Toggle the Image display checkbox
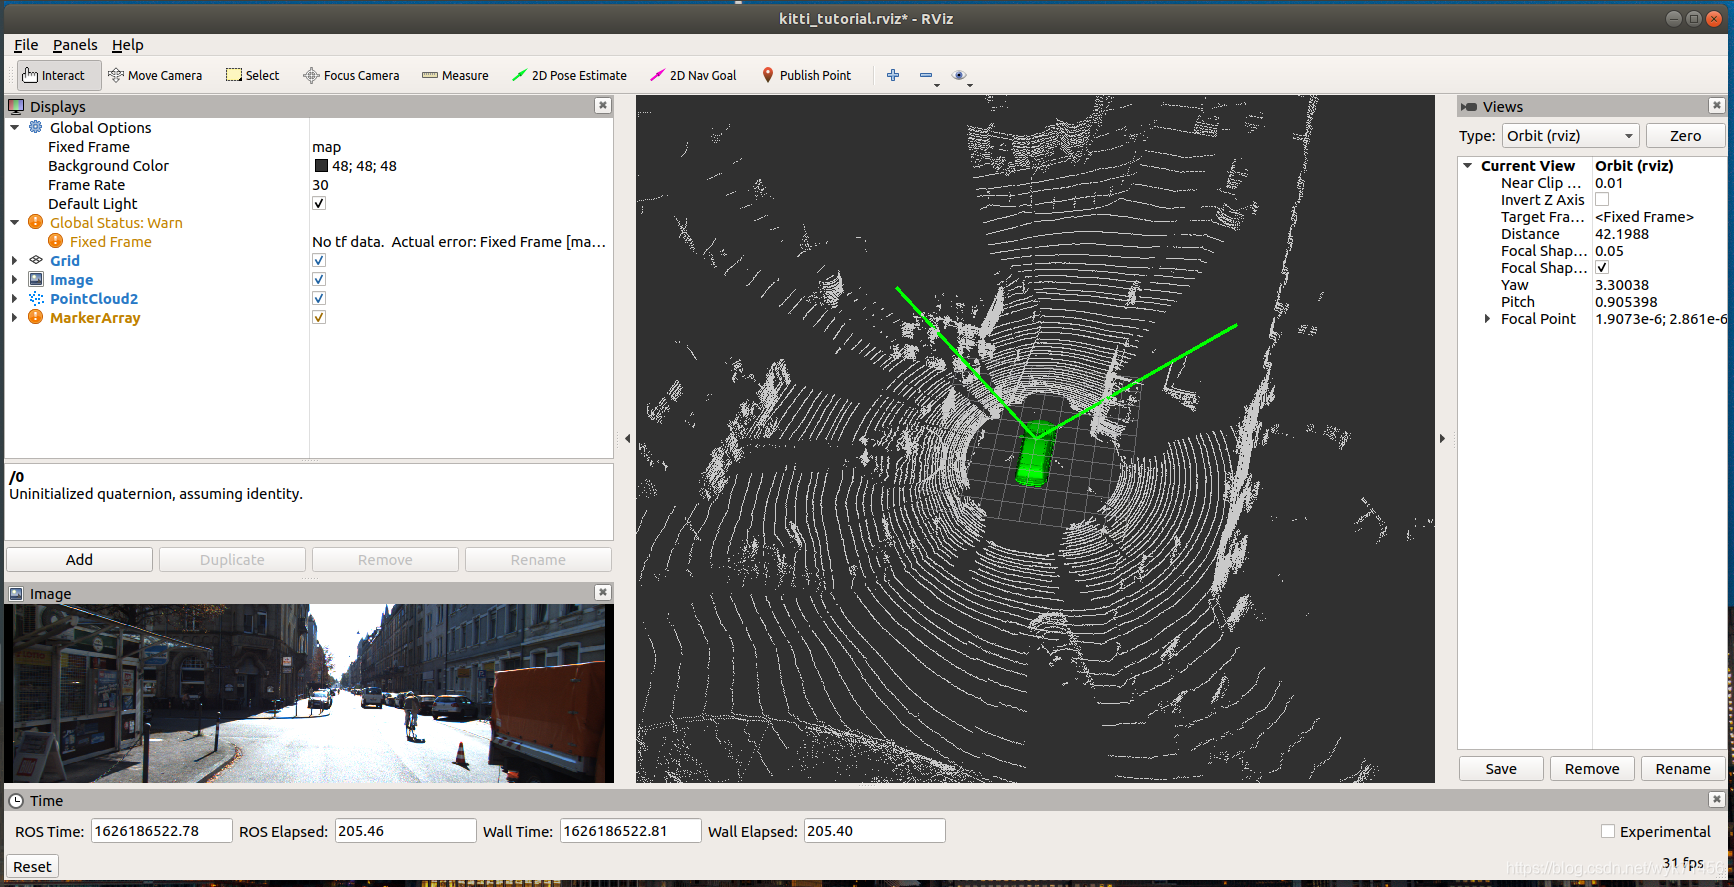 [319, 279]
